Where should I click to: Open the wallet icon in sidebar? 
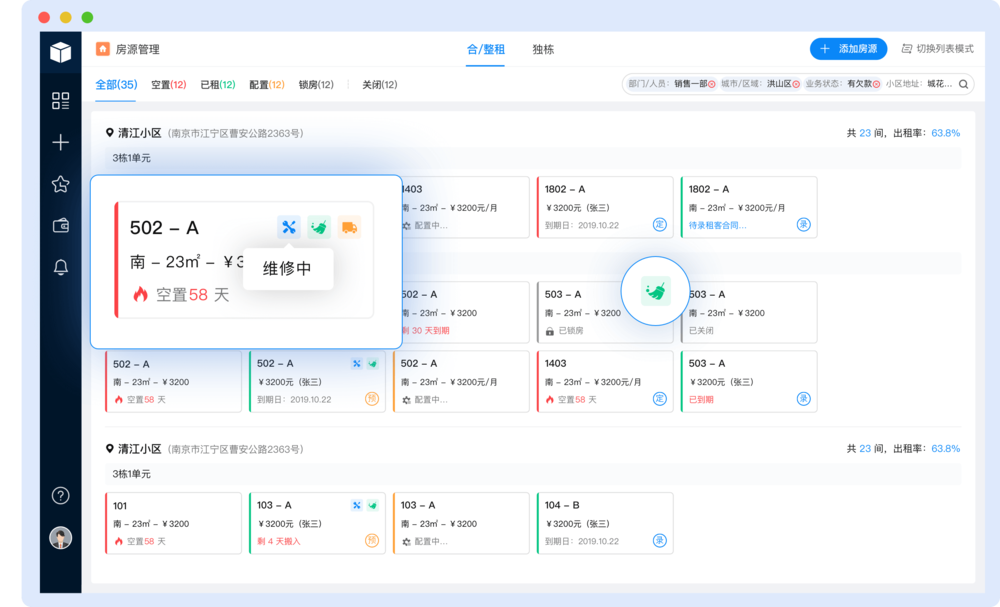[61, 225]
